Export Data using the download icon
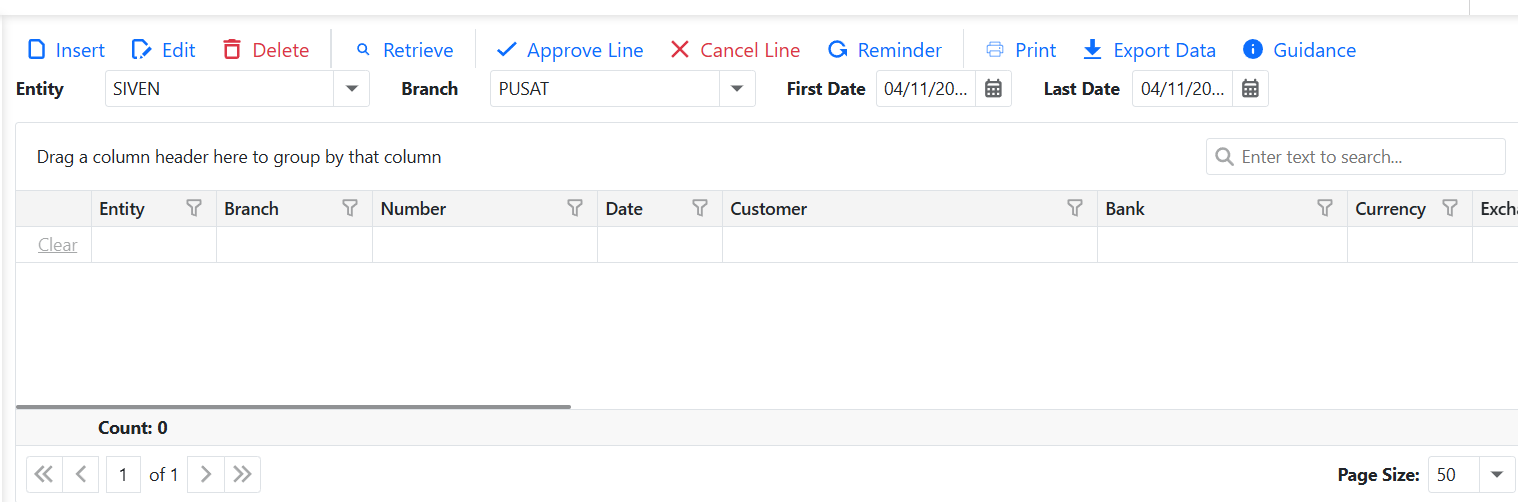Image resolution: width=1518 pixels, height=502 pixels. (x=1150, y=50)
